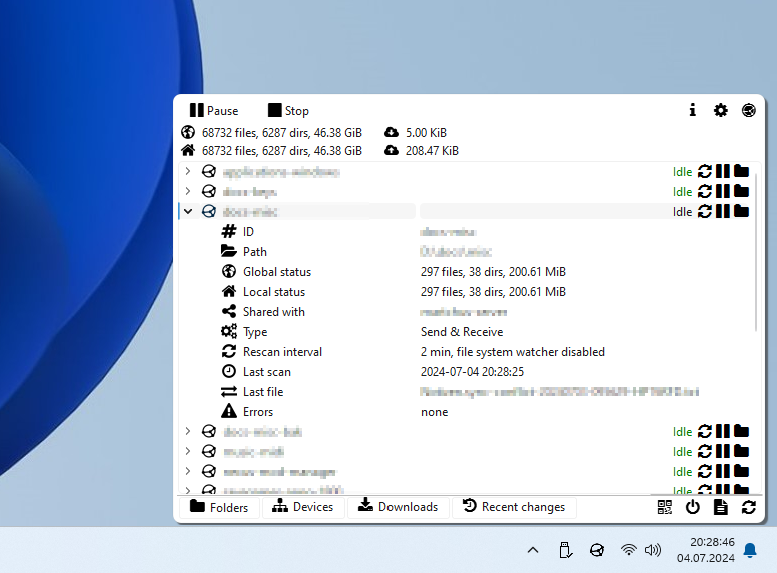
Task: Open the Syncthing about info icon
Action: (x=692, y=111)
